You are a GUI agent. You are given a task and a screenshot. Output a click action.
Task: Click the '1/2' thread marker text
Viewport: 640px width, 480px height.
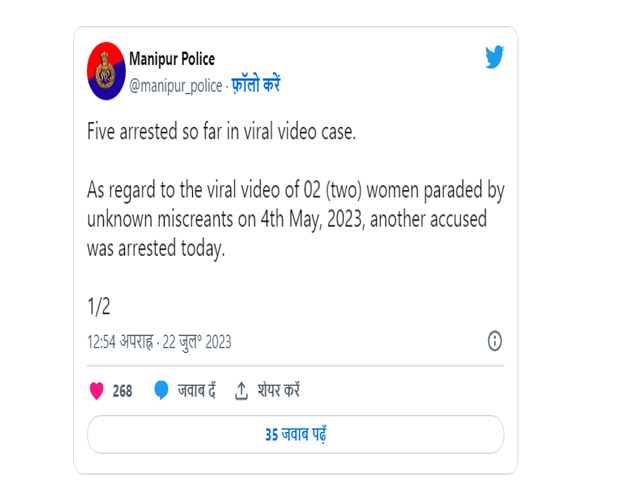pos(99,306)
